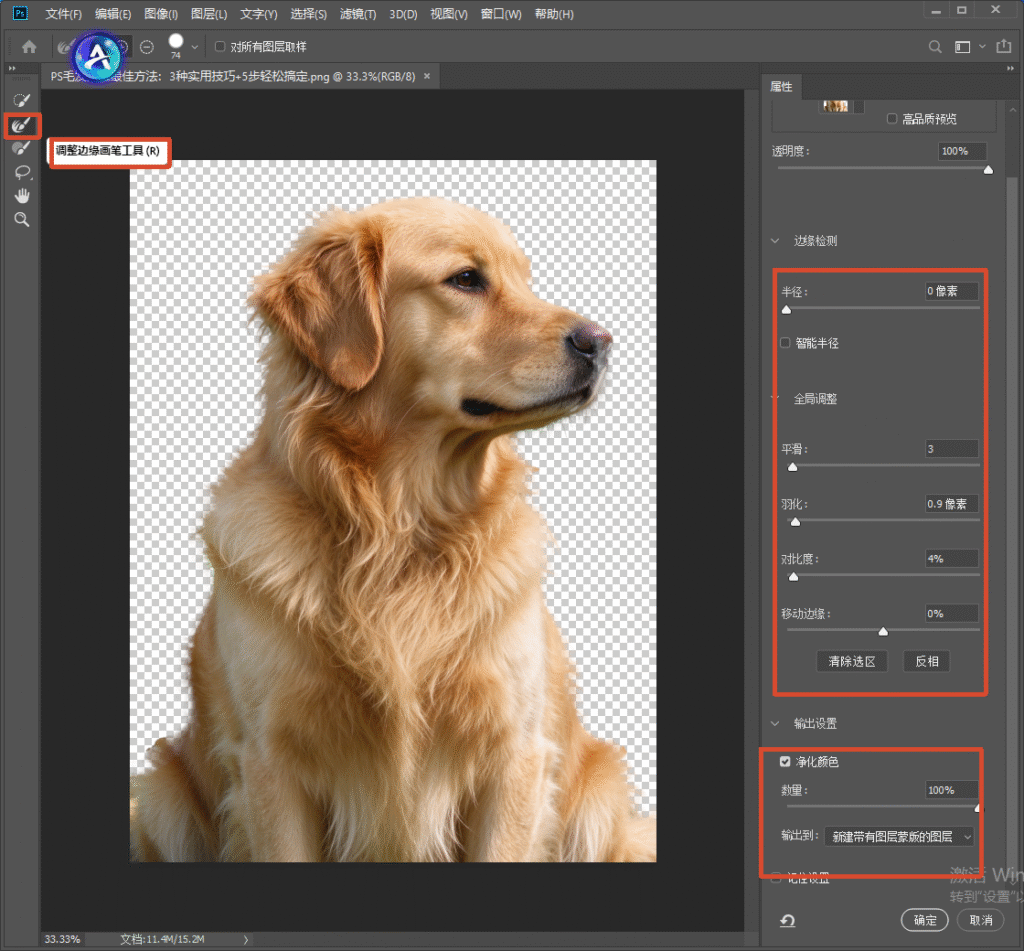Click the 移动边缘 slider handle

[883, 632]
